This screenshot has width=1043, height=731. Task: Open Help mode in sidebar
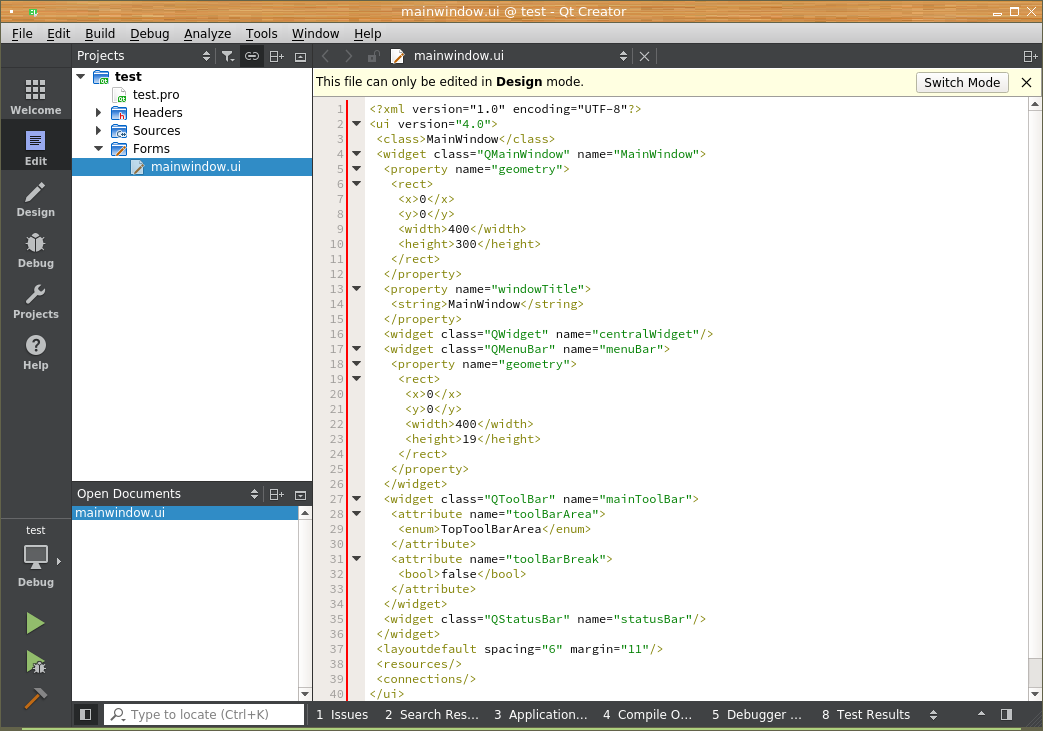pos(36,353)
